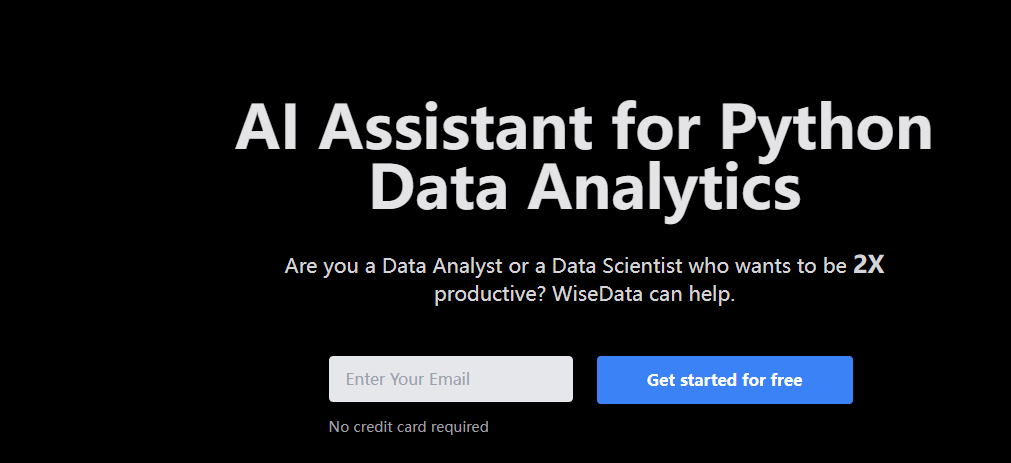Focus the gray email input box
Screen dimensions: 1011x463
click(451, 379)
